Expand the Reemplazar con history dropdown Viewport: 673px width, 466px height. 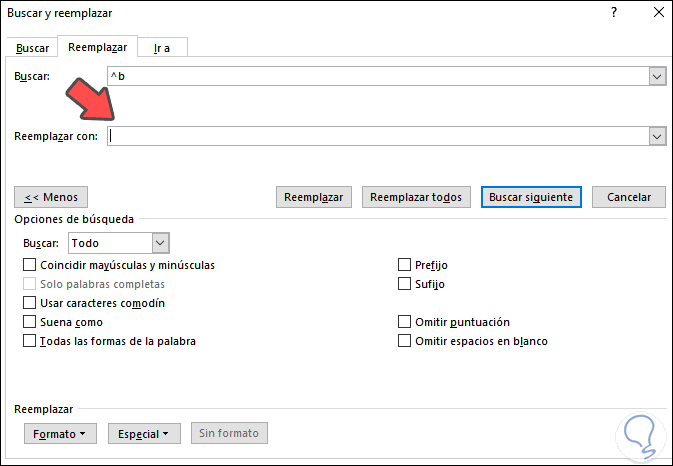657,137
